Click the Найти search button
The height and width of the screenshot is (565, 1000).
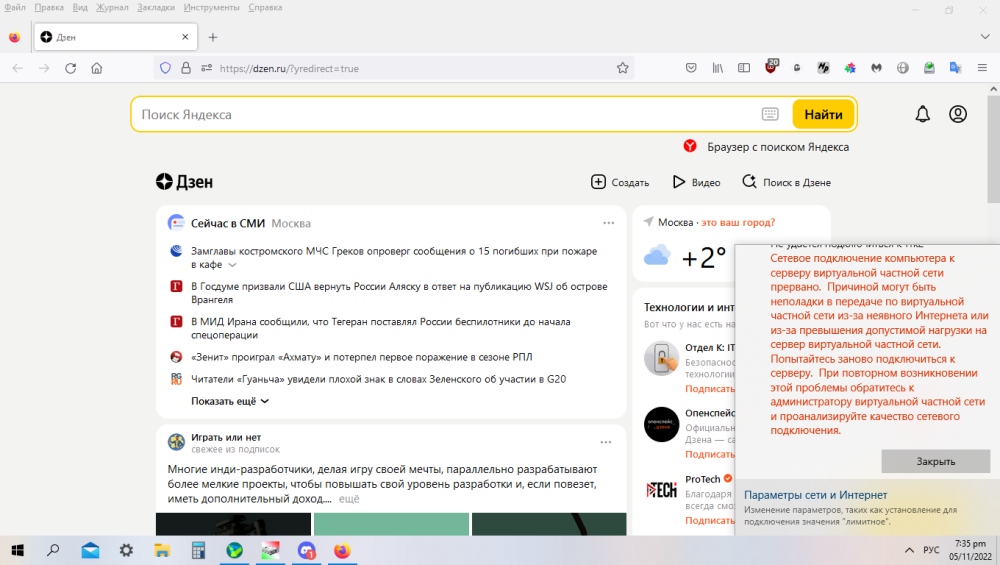pos(823,114)
